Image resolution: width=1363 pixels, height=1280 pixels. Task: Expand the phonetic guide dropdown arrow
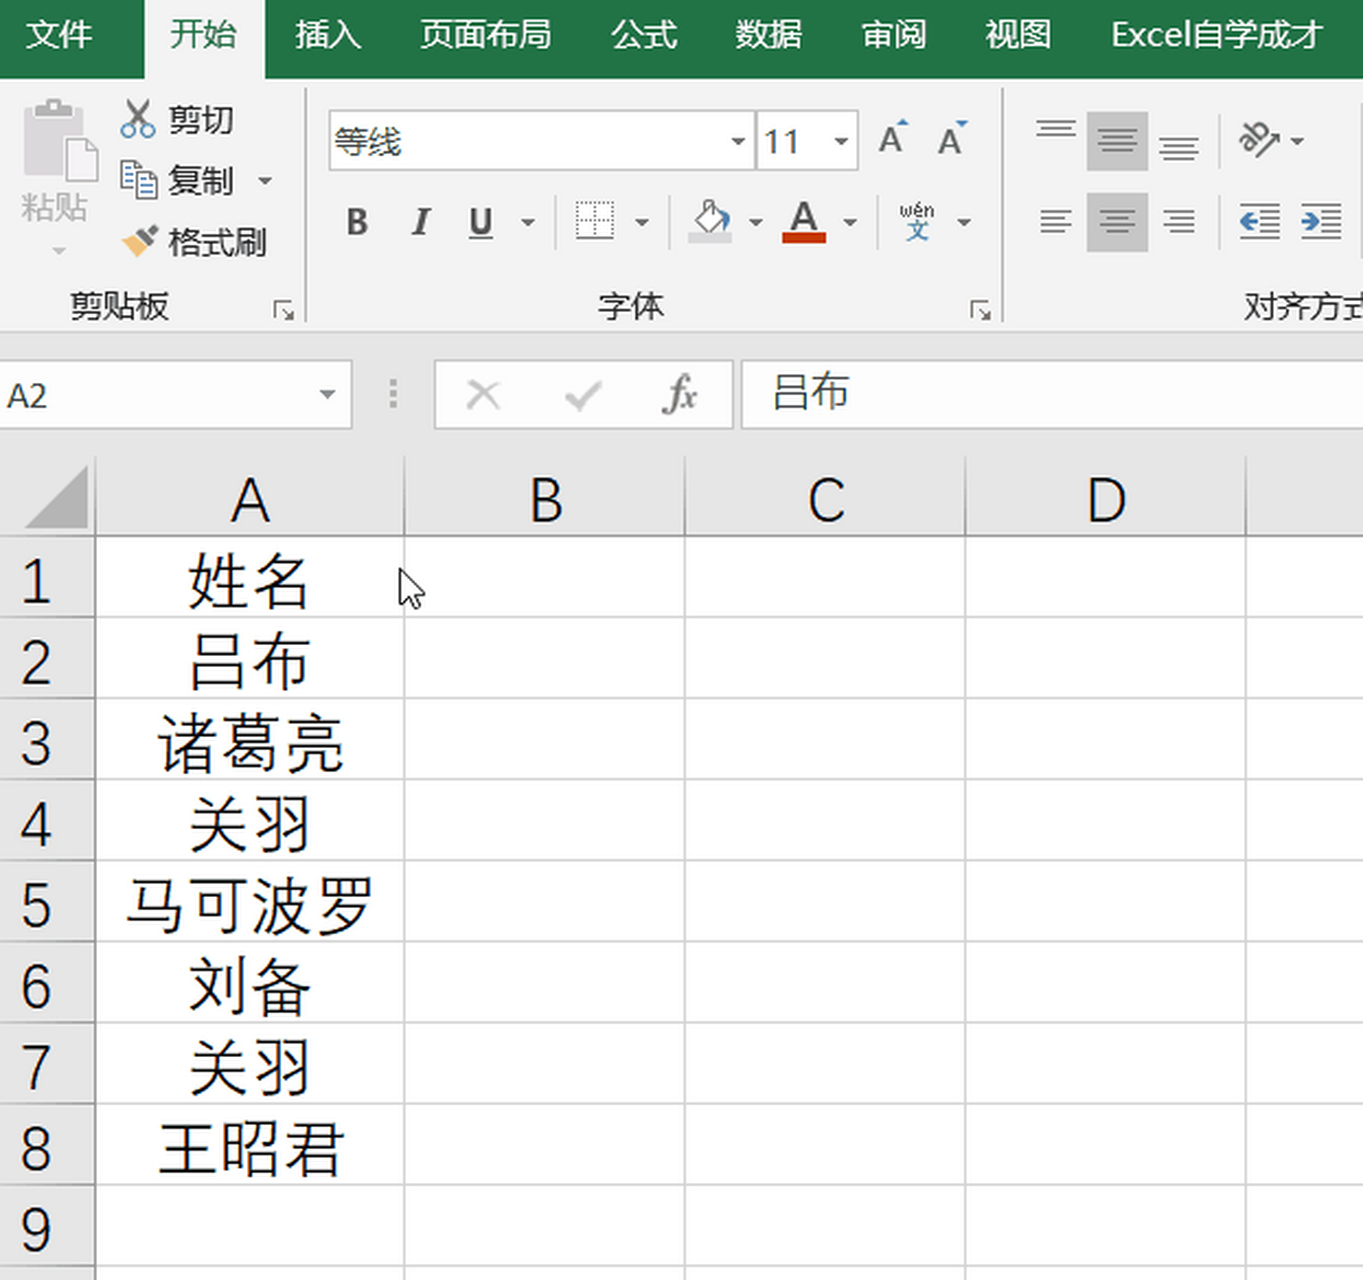964,222
